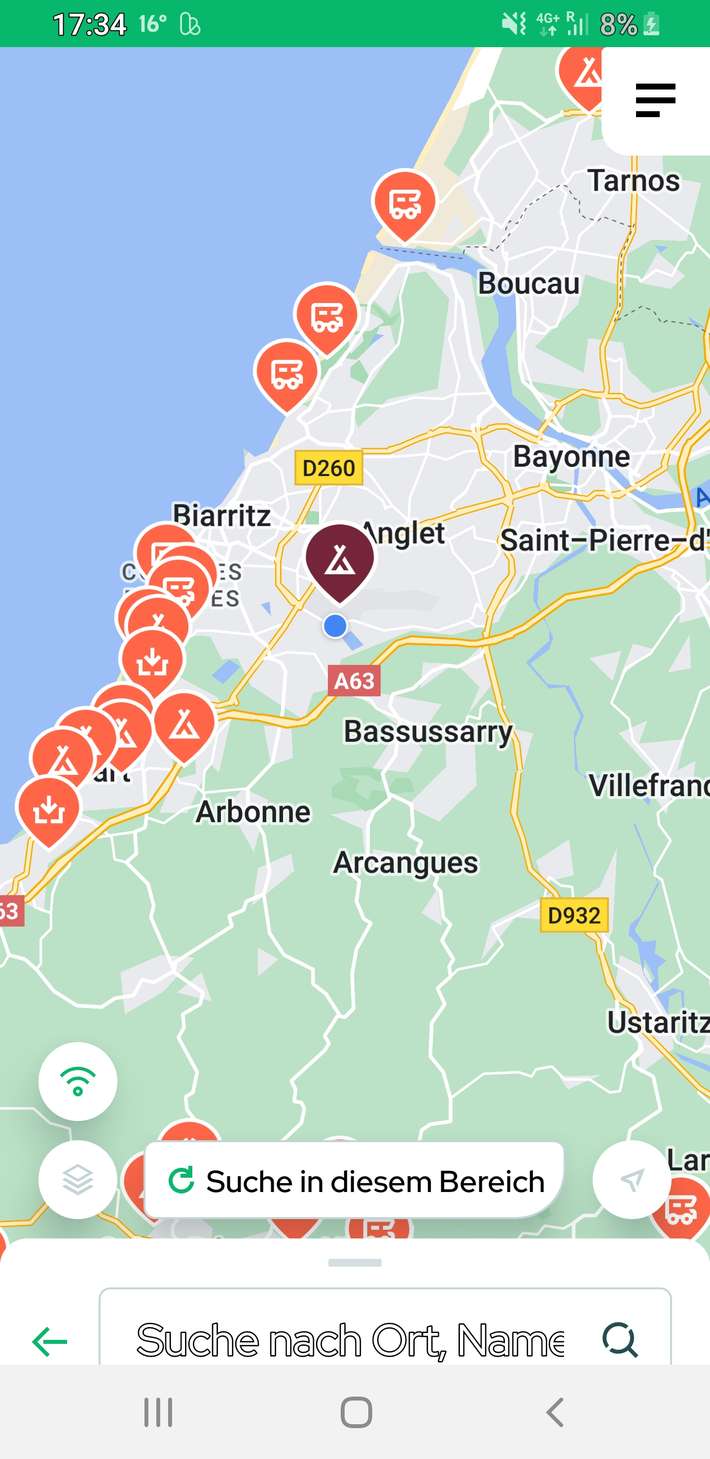Center map on my location arrow
710x1459 pixels.
[x=632, y=1180]
